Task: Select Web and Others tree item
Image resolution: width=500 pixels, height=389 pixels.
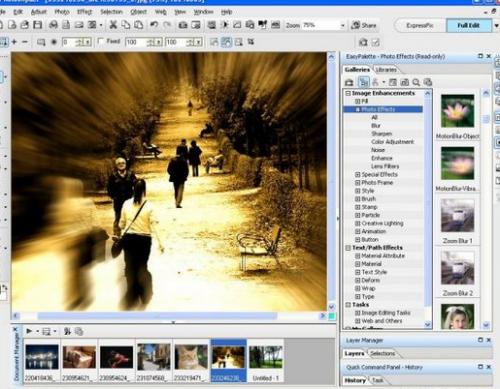Action: [x=382, y=321]
